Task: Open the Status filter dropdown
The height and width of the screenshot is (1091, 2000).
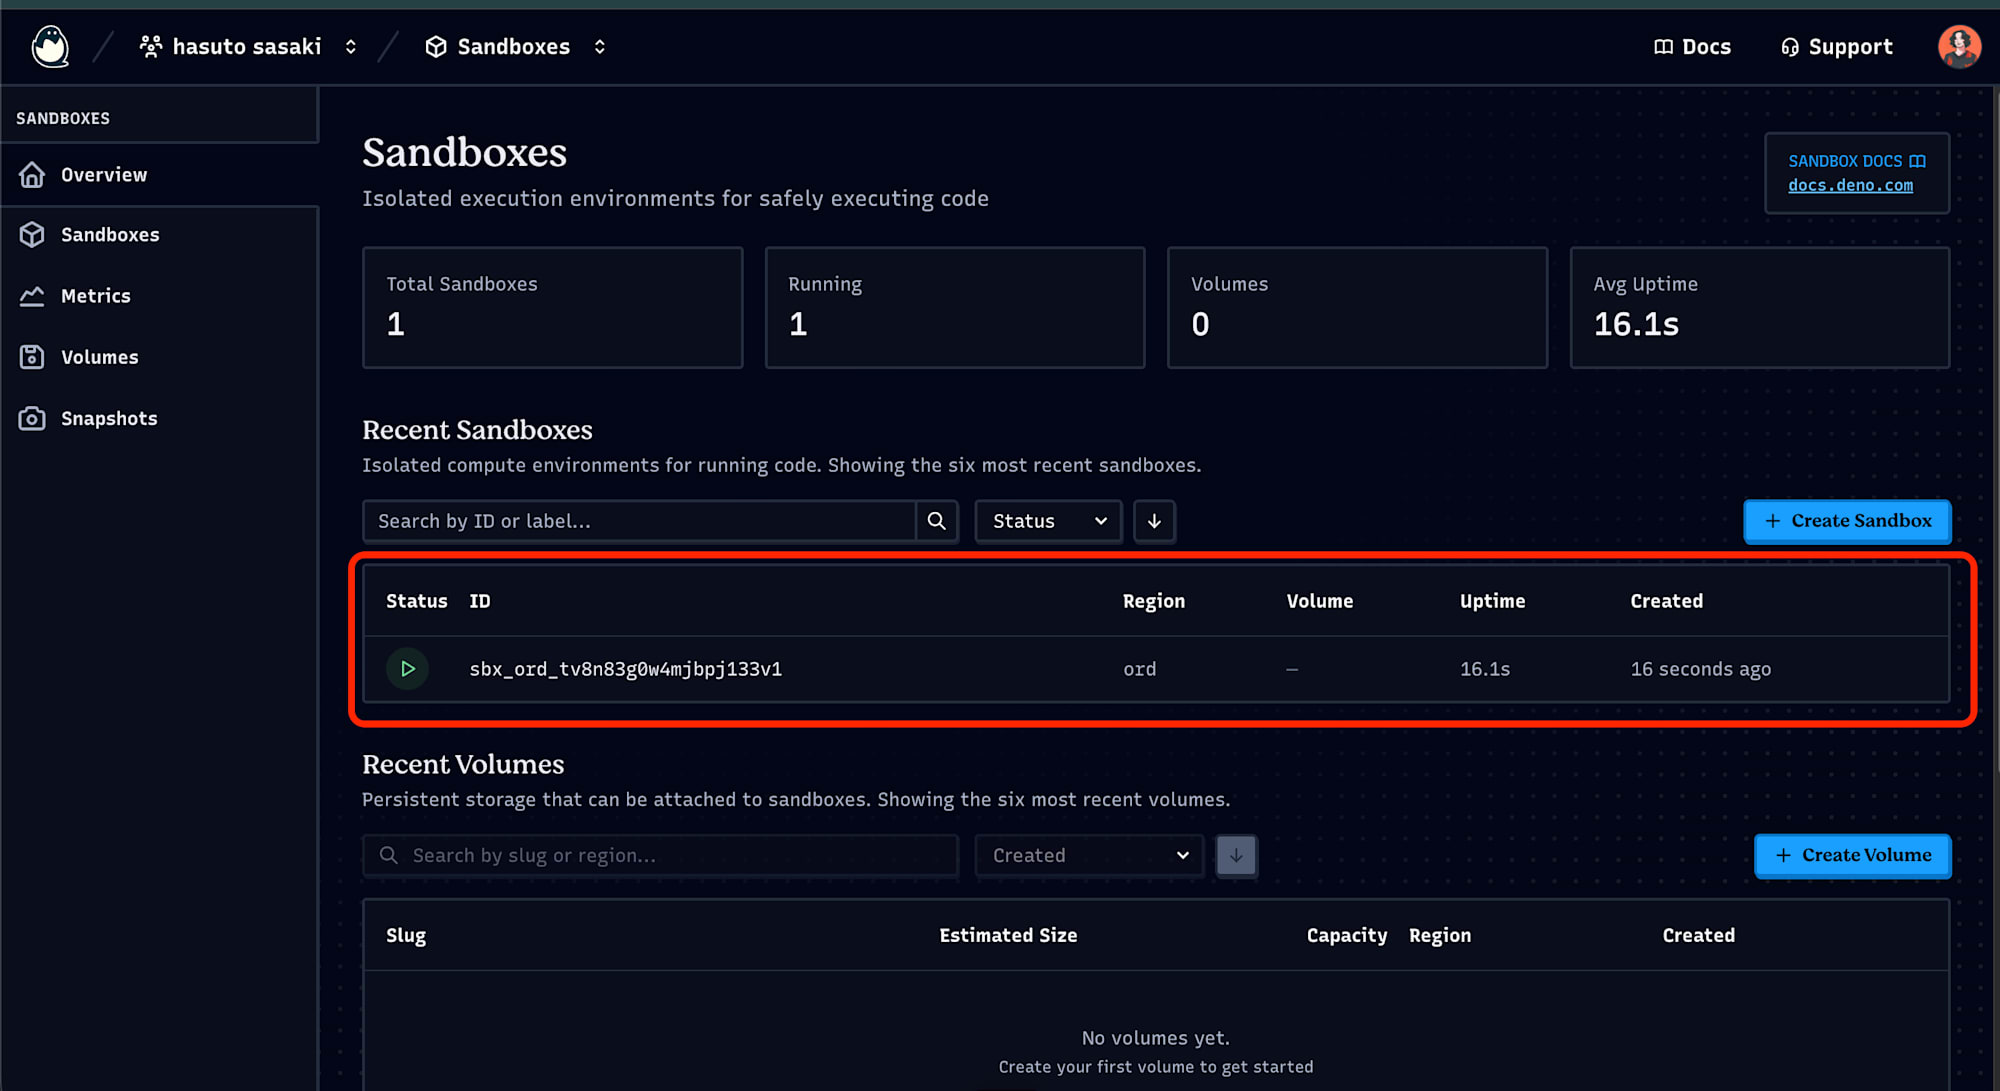Action: (x=1047, y=521)
